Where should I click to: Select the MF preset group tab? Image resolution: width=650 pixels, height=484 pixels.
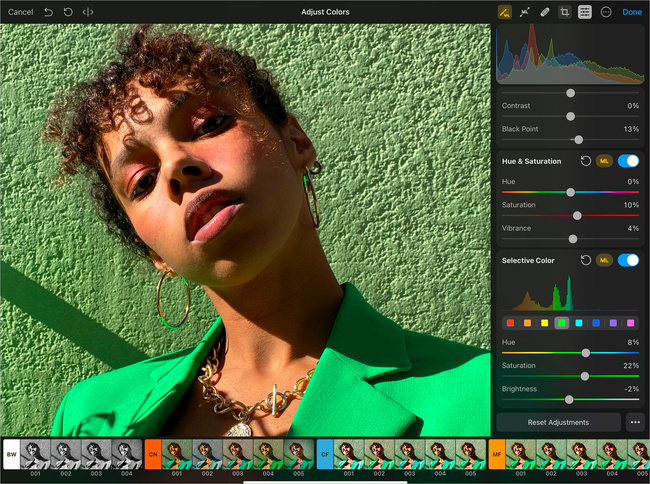pos(497,454)
